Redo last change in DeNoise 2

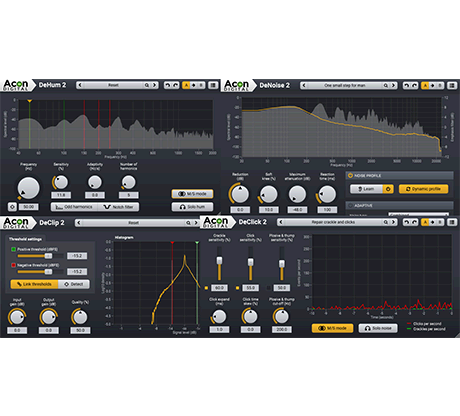[x=414, y=86]
